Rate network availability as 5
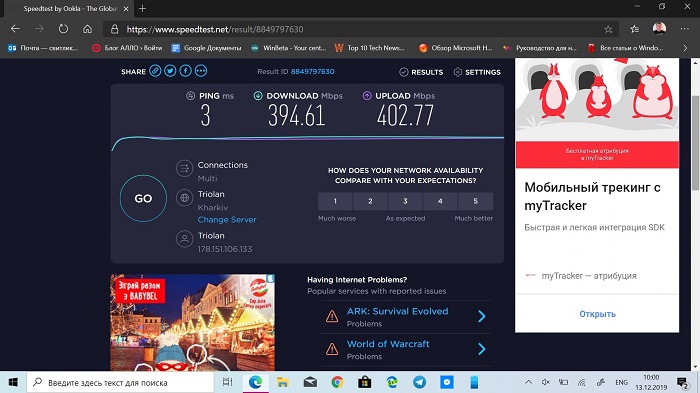The width and height of the screenshot is (700, 393). tap(475, 201)
